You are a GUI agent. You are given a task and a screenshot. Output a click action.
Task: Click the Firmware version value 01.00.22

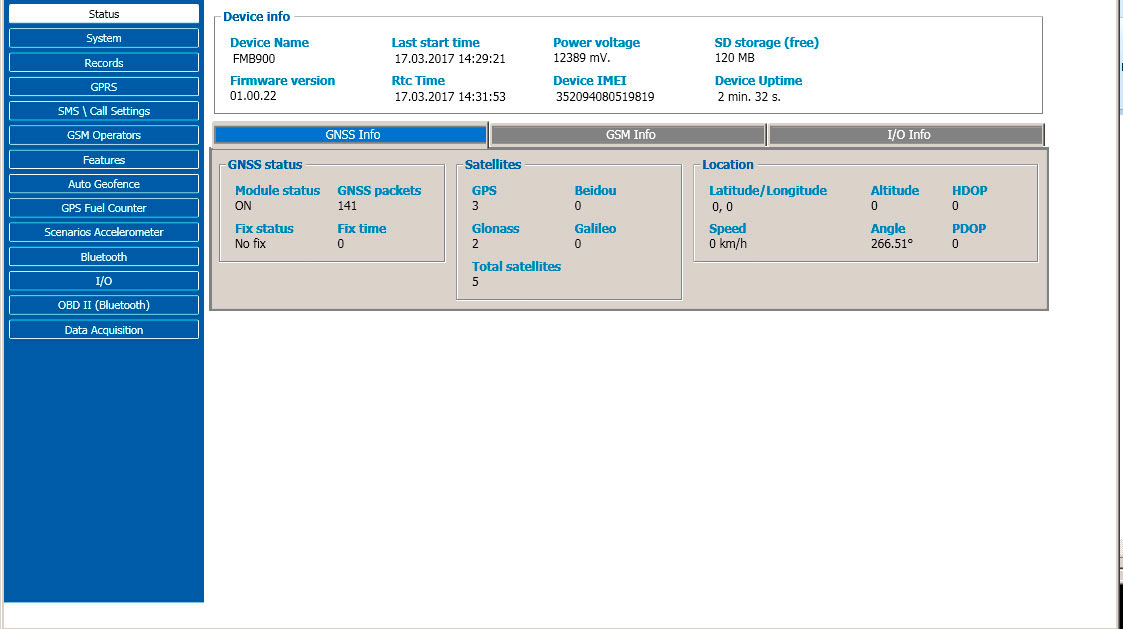click(251, 97)
